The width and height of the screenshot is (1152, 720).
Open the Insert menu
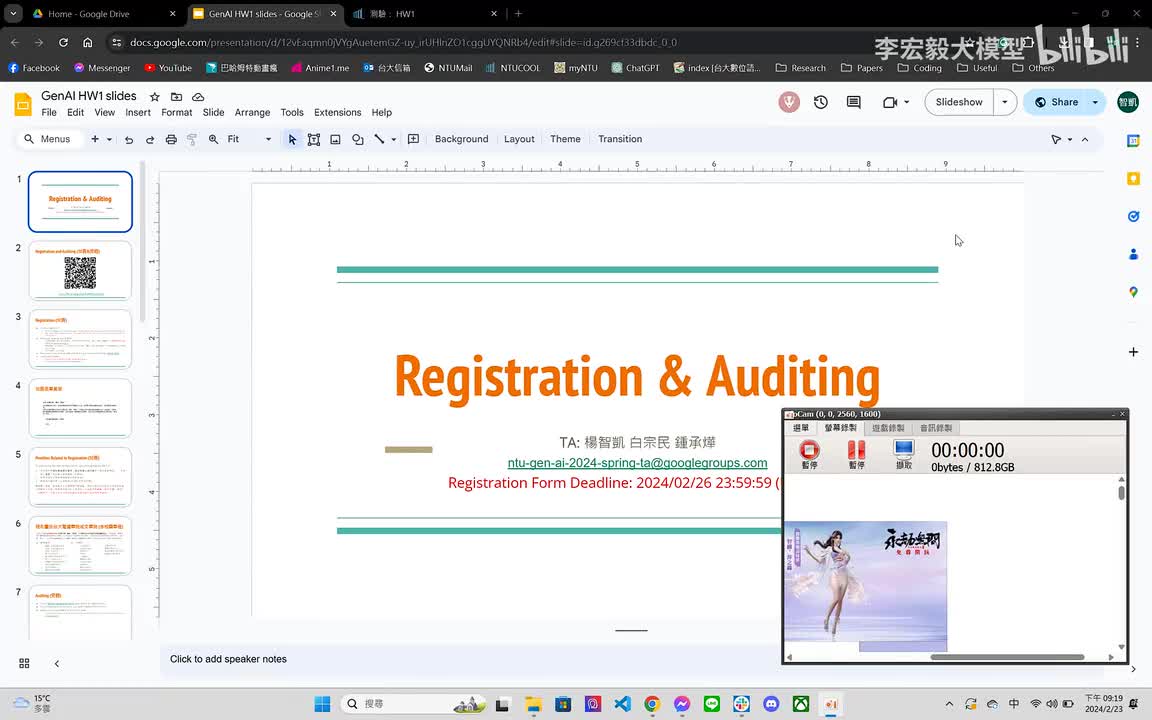tap(137, 112)
